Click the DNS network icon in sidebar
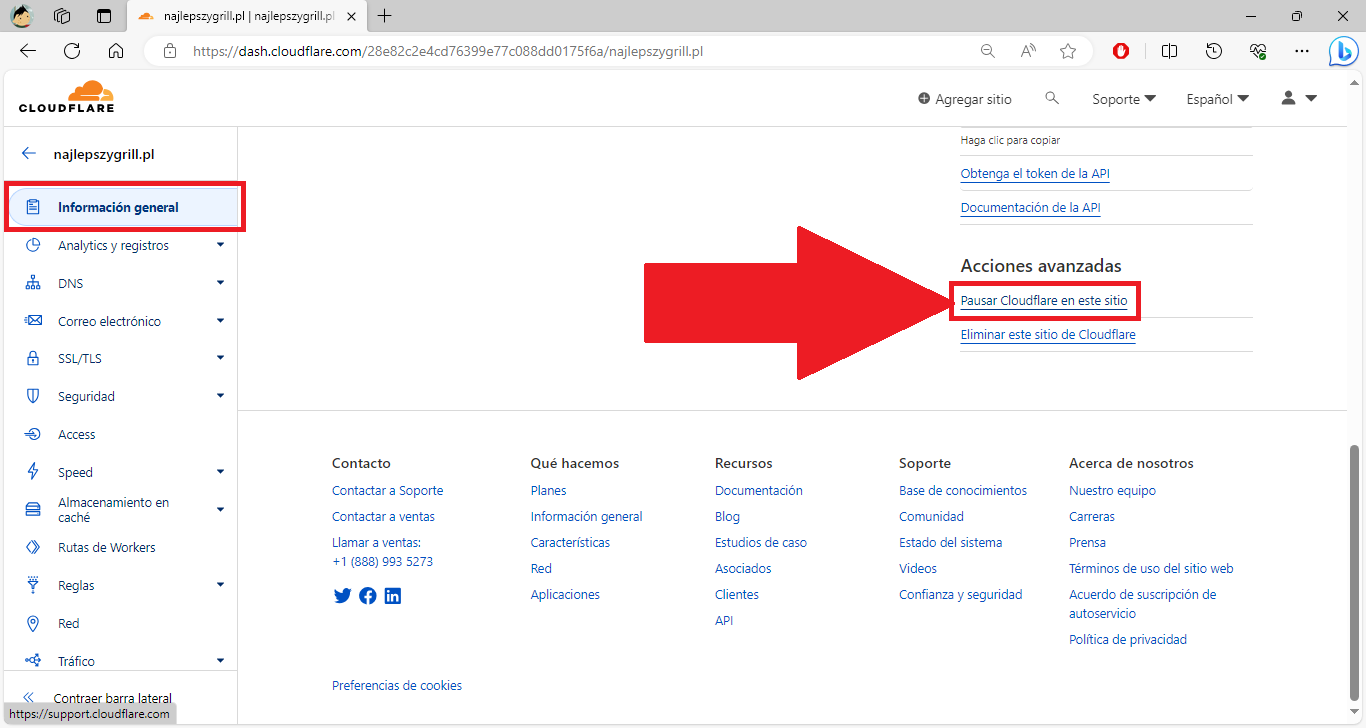1366x728 pixels. (x=33, y=283)
